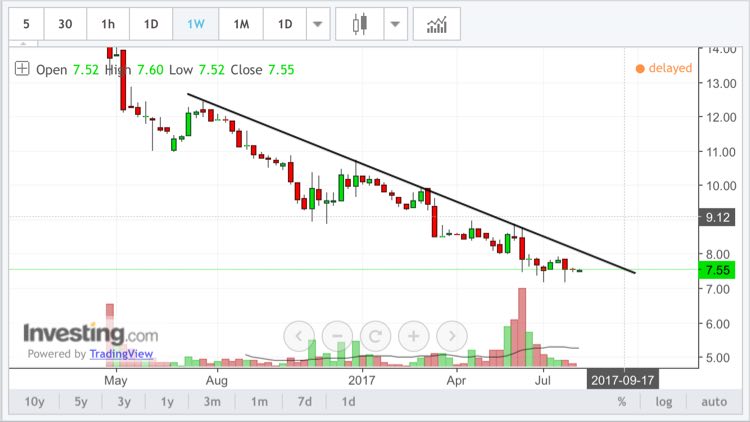Viewport: 750px width, 422px height.
Task: Click the 2017 time axis label
Action: (362, 380)
